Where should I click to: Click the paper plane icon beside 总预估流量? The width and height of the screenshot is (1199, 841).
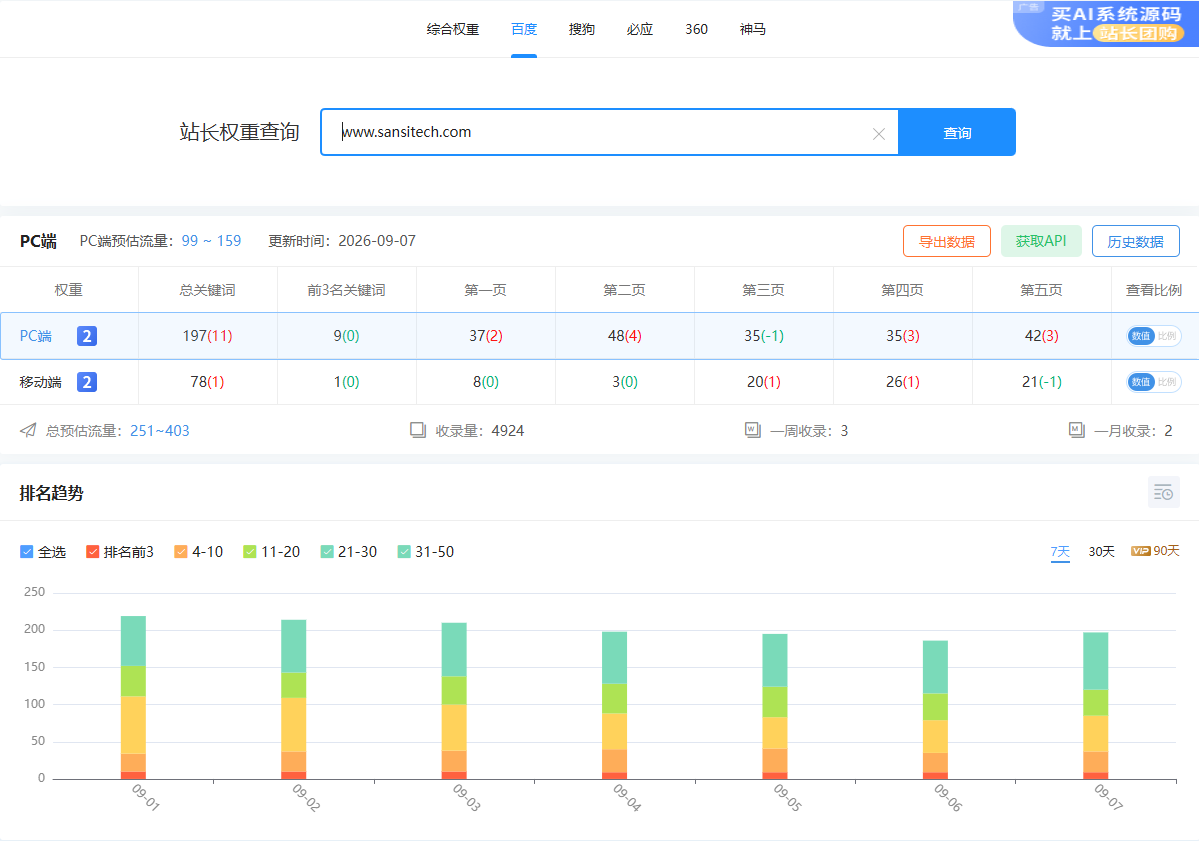(x=28, y=430)
